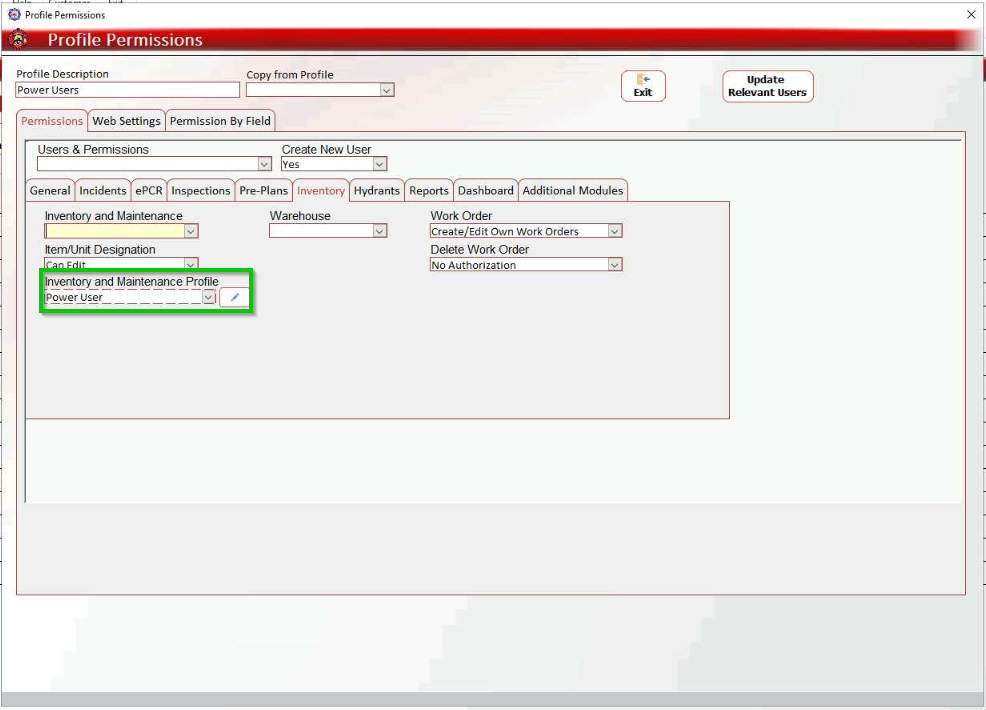Viewport: 986px width, 710px height.
Task: Open the Permission By Field tab
Action: pos(219,120)
